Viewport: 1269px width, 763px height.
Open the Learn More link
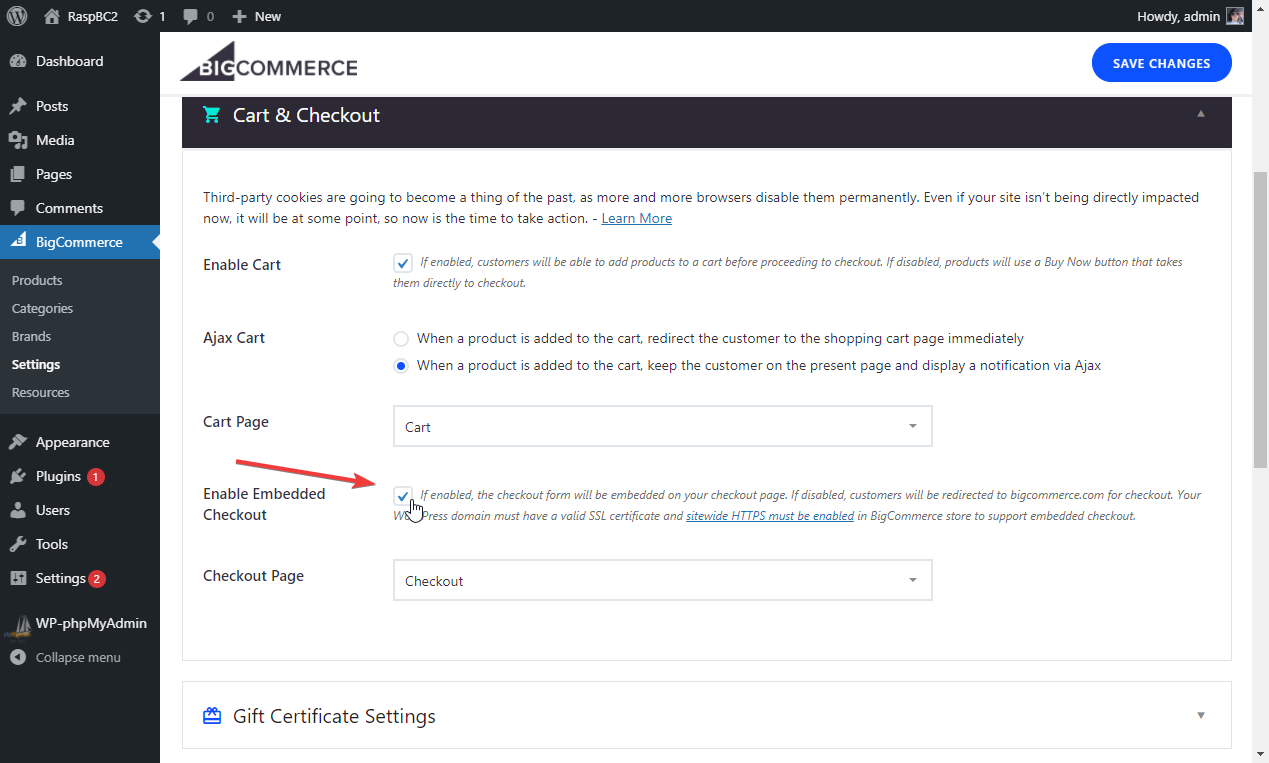click(636, 218)
